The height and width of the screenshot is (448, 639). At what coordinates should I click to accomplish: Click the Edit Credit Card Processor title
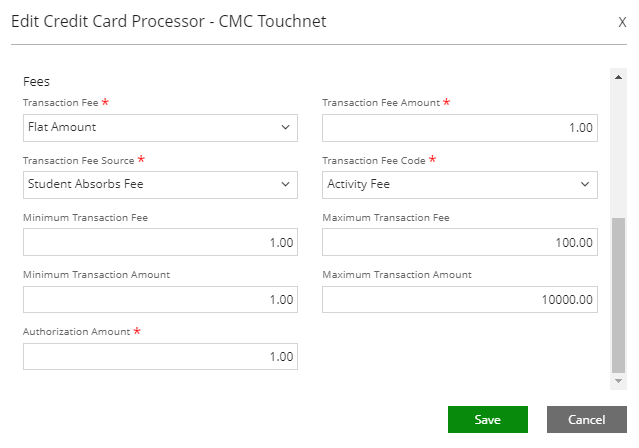[x=168, y=21]
